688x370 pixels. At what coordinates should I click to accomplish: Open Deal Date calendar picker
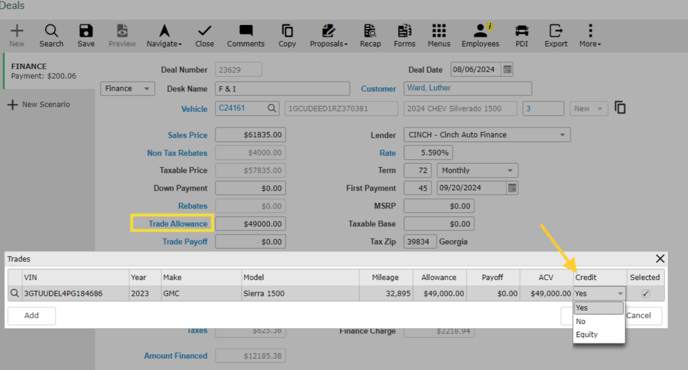pyautogui.click(x=507, y=69)
